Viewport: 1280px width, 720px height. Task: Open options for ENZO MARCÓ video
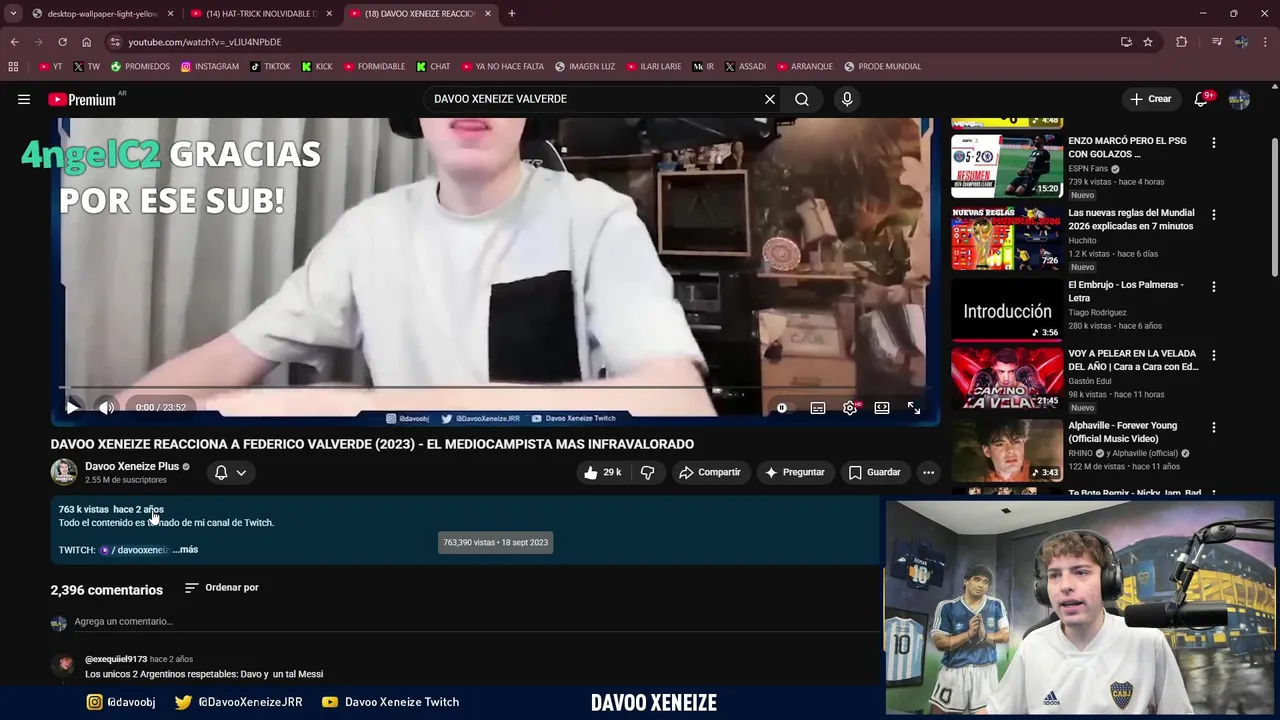point(1214,143)
